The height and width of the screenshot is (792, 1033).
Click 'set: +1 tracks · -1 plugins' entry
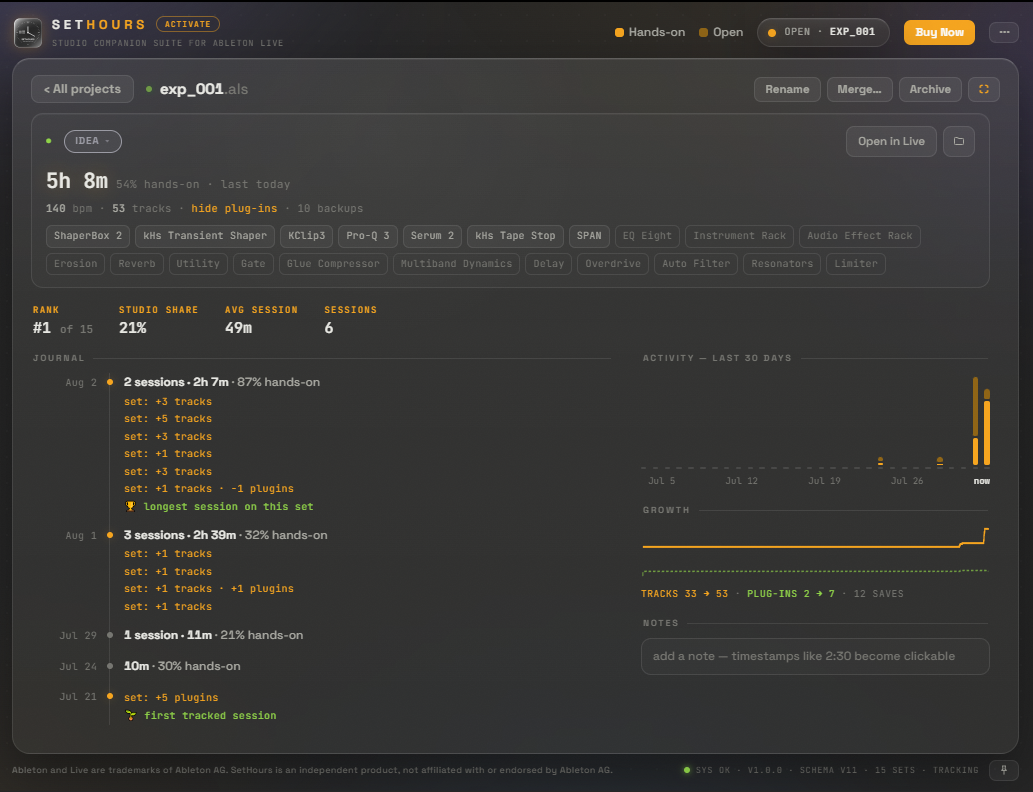(209, 489)
